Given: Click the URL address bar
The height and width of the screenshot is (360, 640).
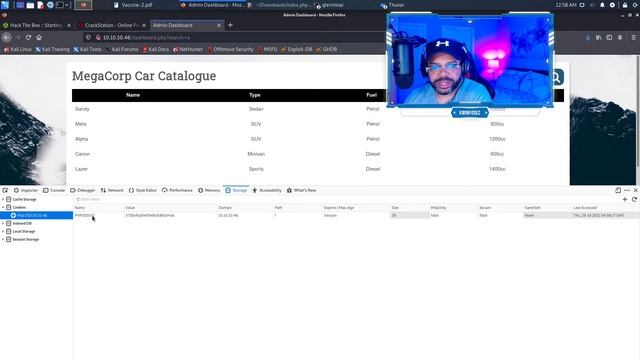Looking at the screenshot, I should [233, 38].
